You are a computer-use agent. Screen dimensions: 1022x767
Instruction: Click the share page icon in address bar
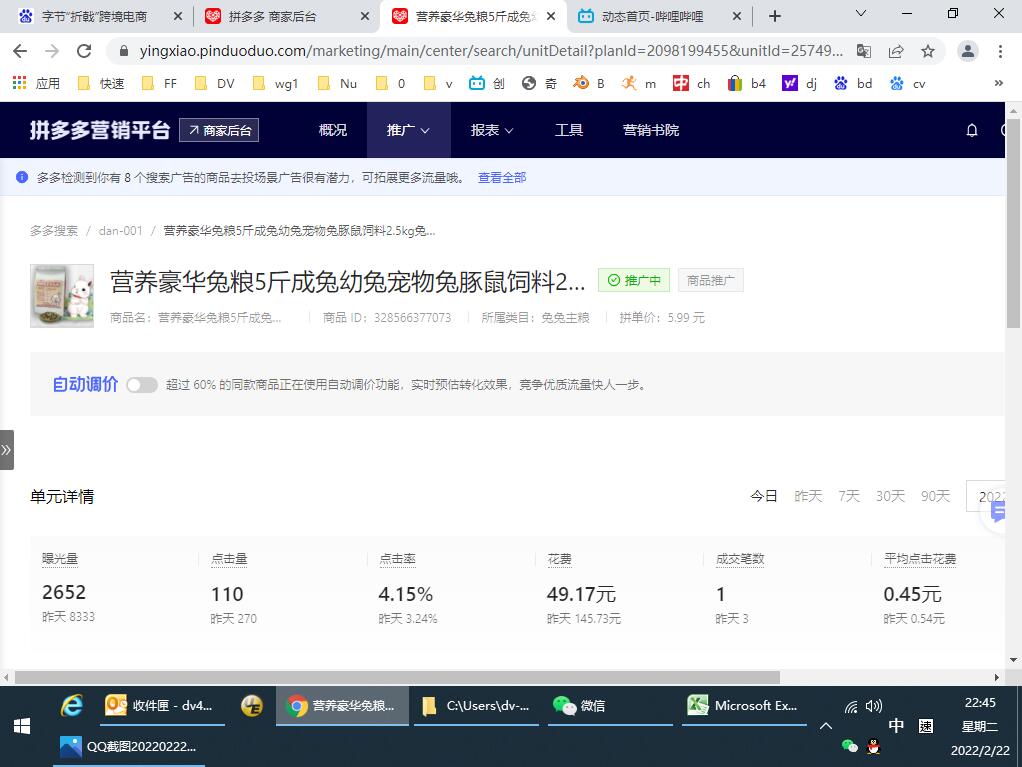(x=896, y=51)
